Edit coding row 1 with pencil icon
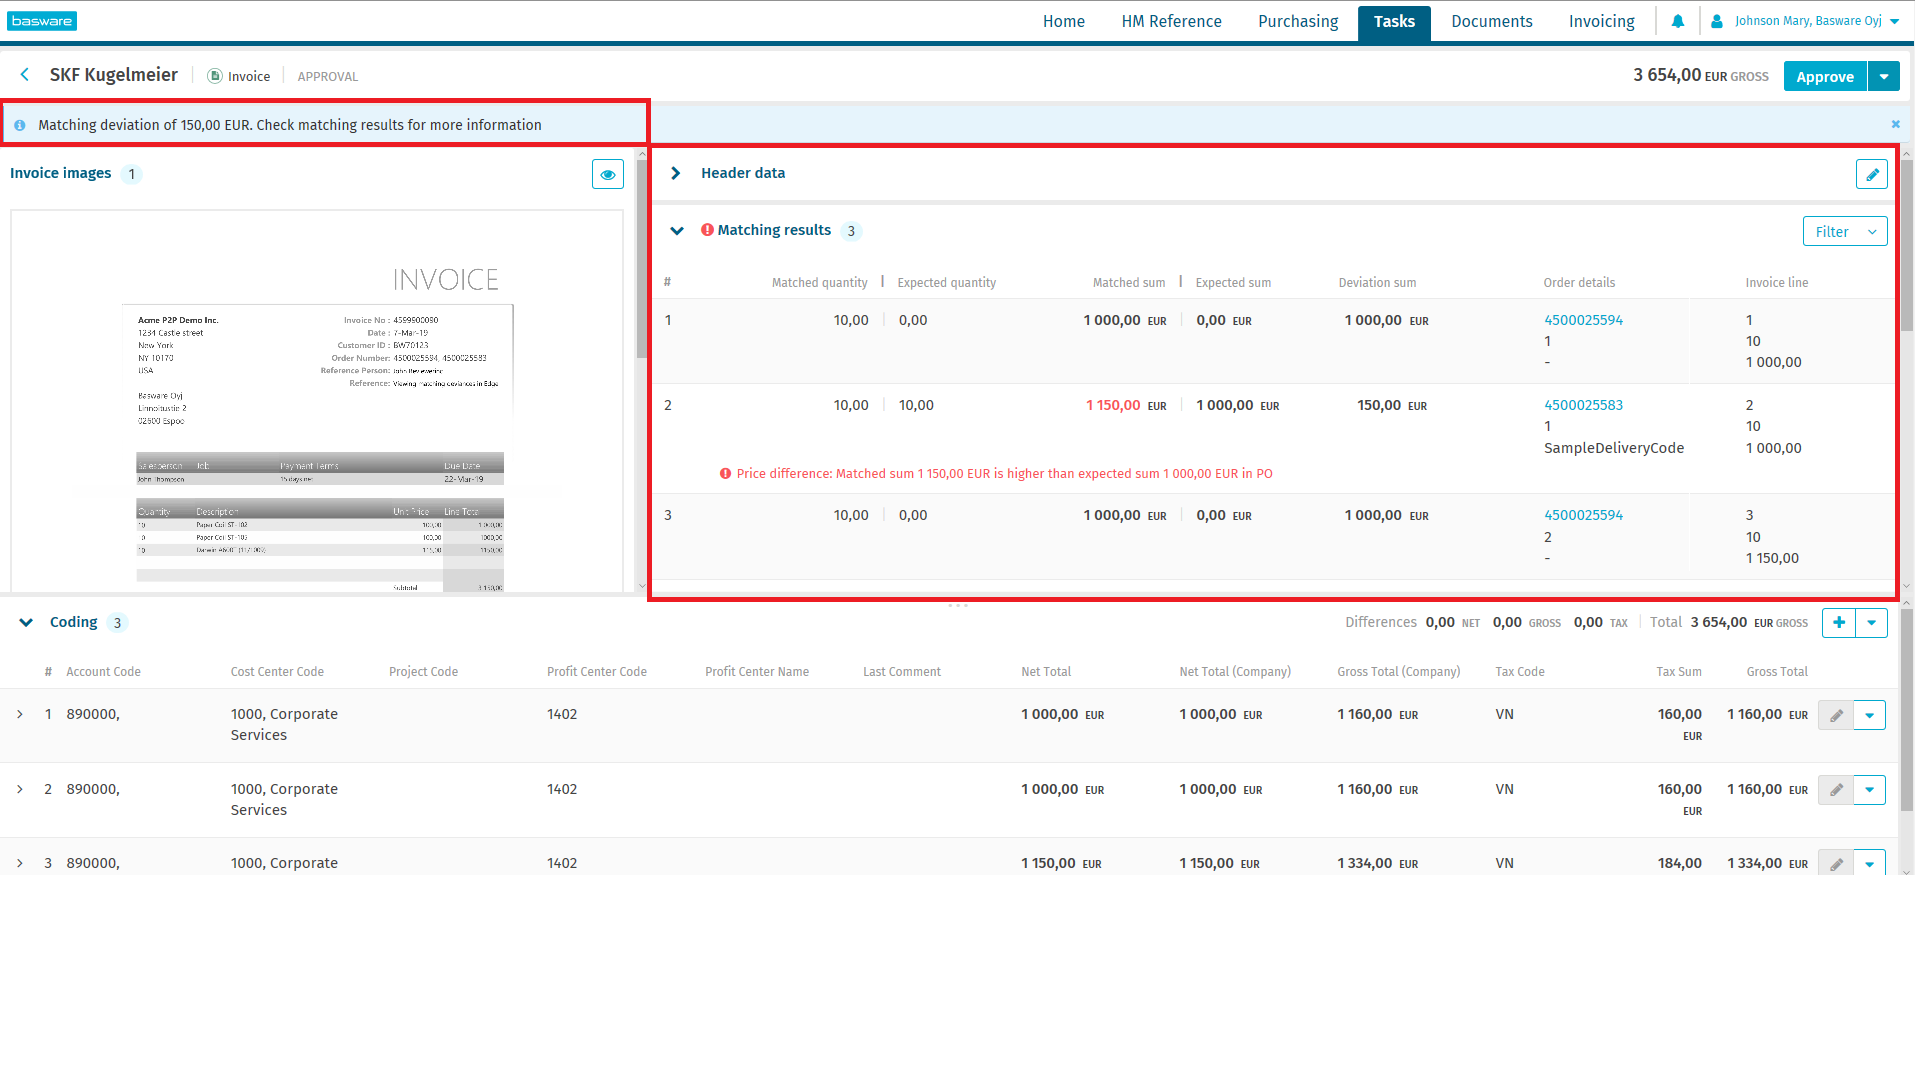Viewport: 1920px width, 1080px height. tap(1836, 716)
